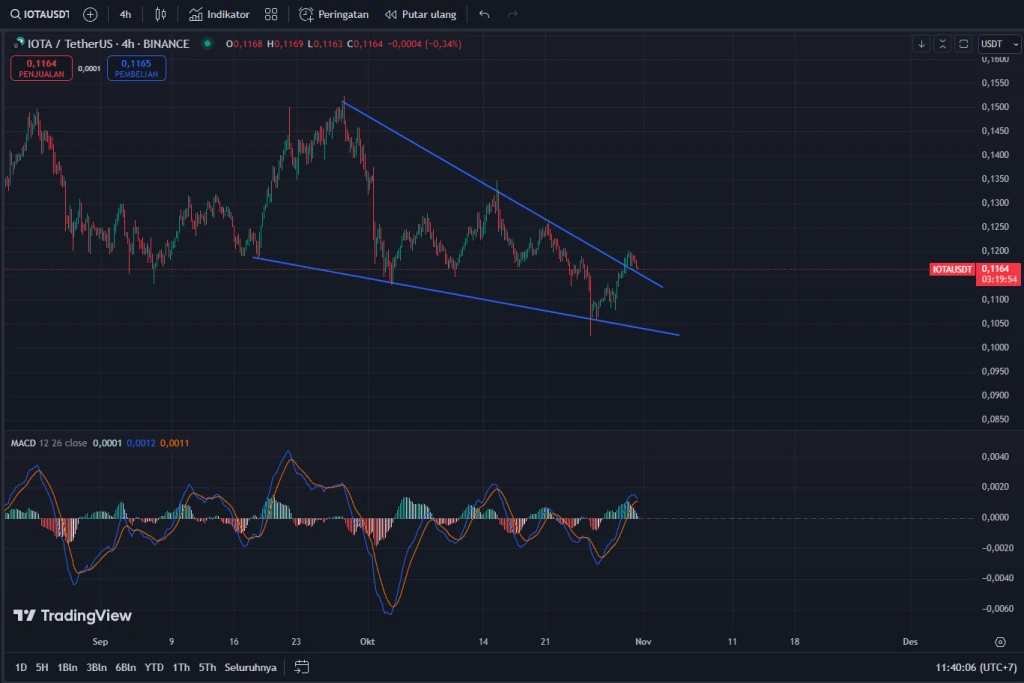
Task: Click OHLC change value −0,0004 (−0,34%)
Action: point(424,44)
